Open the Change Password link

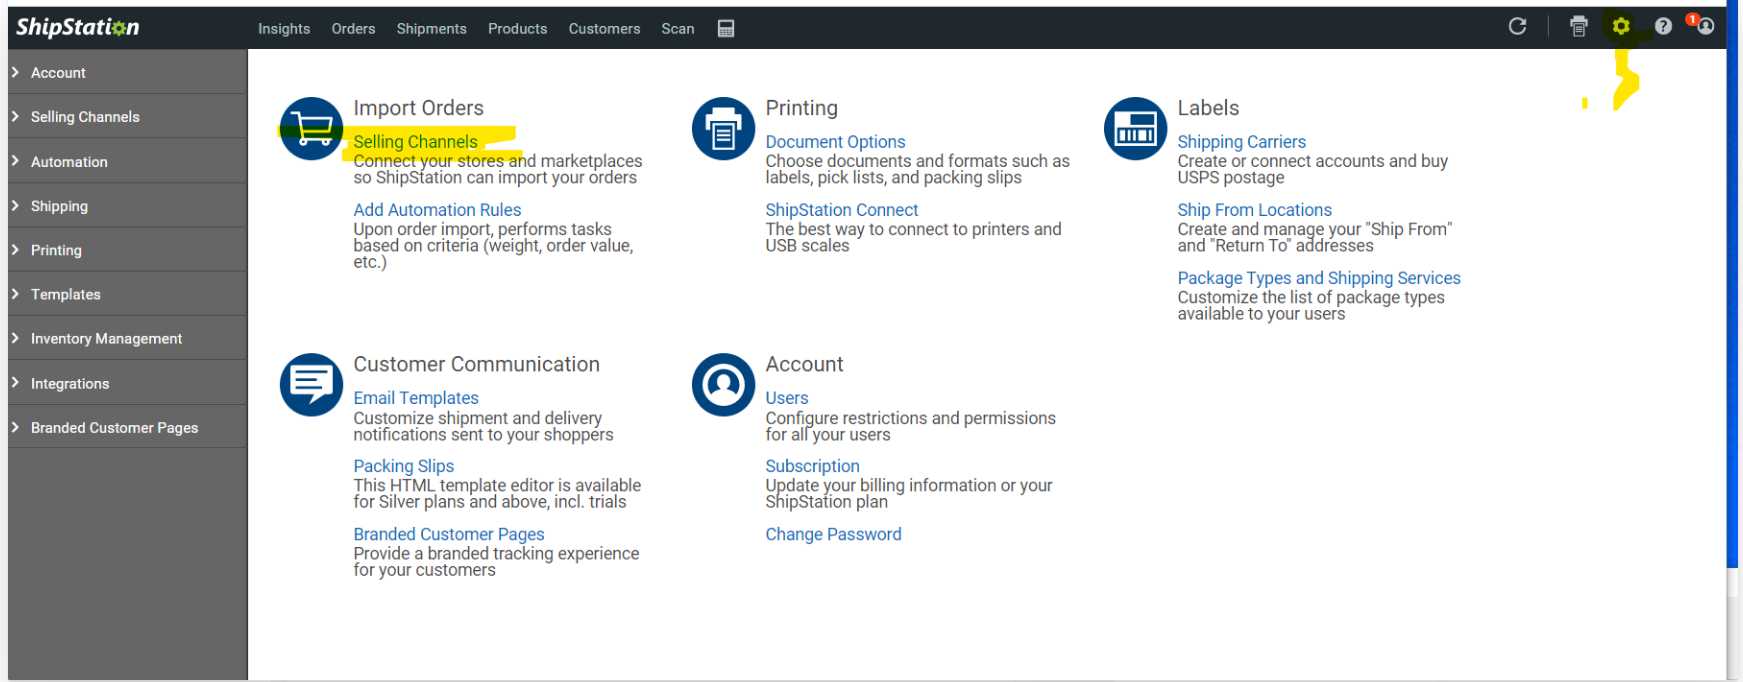(x=833, y=534)
